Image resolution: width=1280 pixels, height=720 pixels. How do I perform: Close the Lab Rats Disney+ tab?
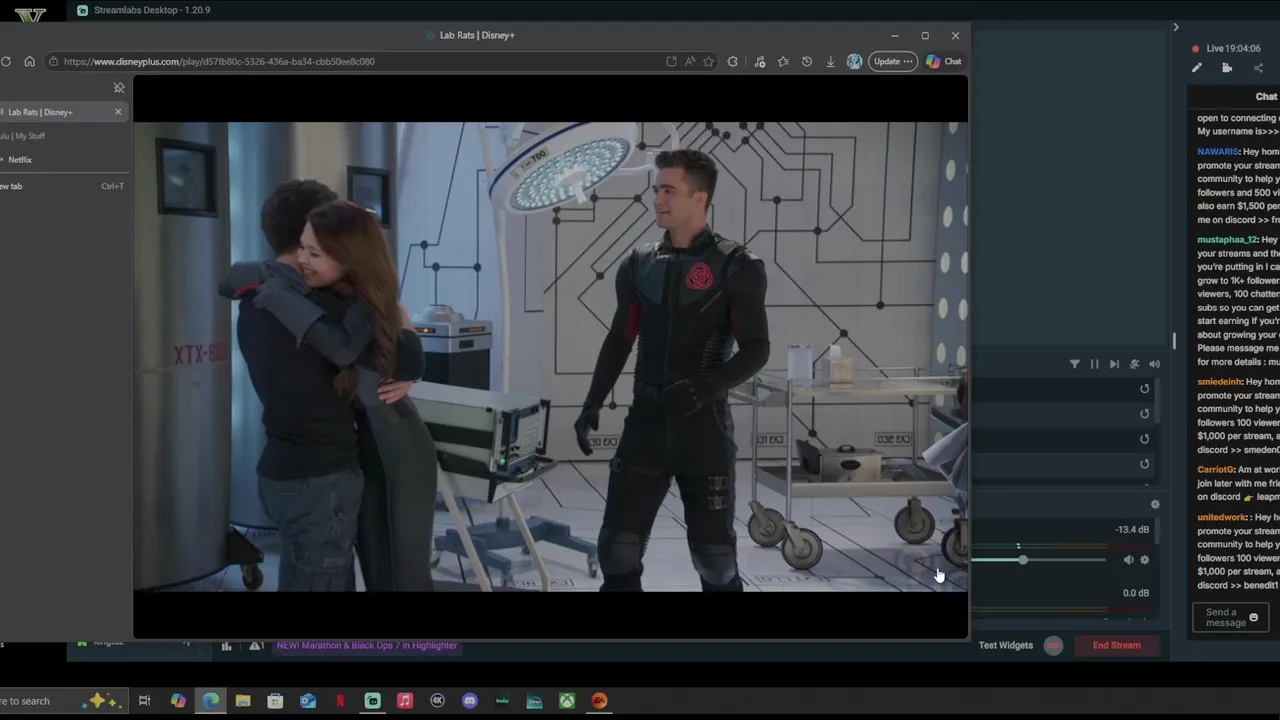tap(118, 112)
